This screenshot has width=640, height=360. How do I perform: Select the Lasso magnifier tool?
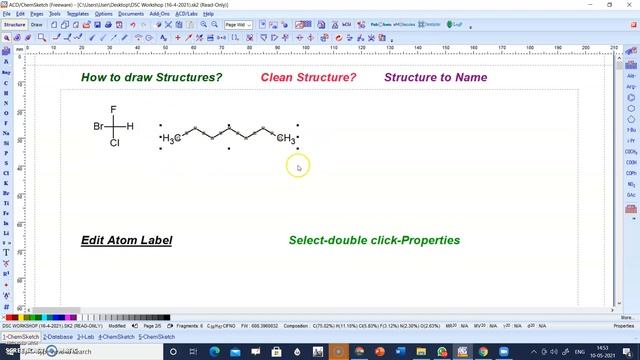click(x=42, y=38)
